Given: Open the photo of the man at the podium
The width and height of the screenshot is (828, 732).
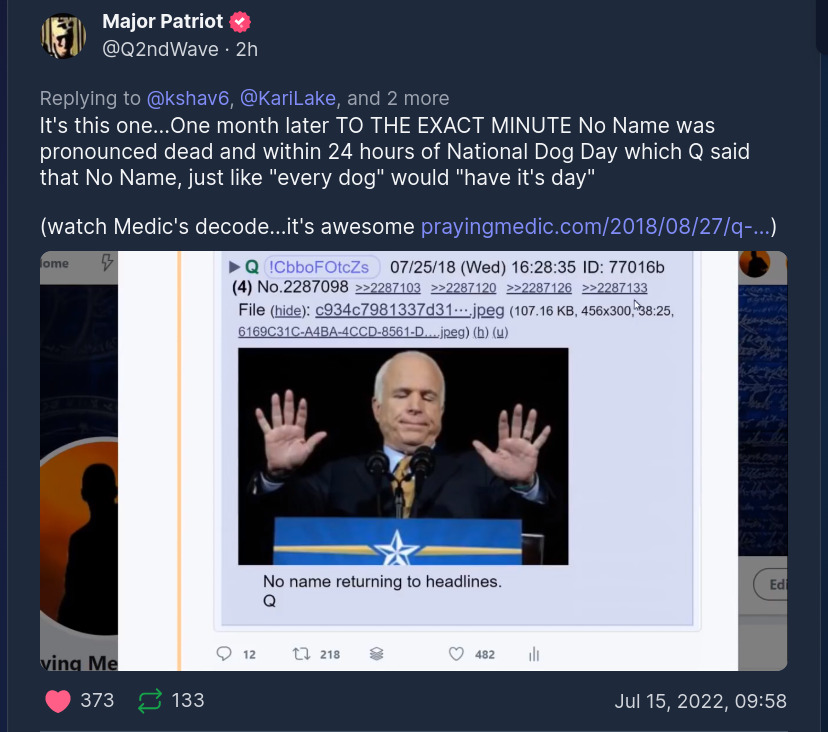Looking at the screenshot, I should coord(403,456).
